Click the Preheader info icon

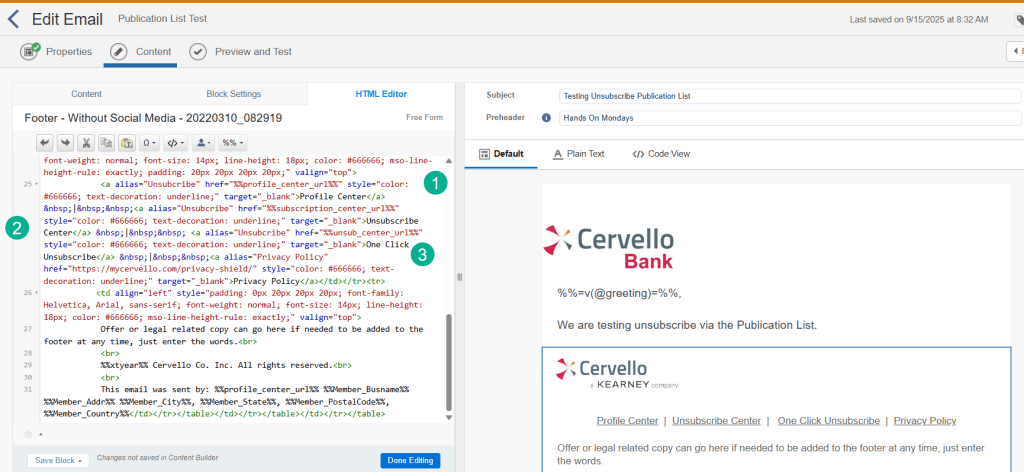tap(546, 117)
